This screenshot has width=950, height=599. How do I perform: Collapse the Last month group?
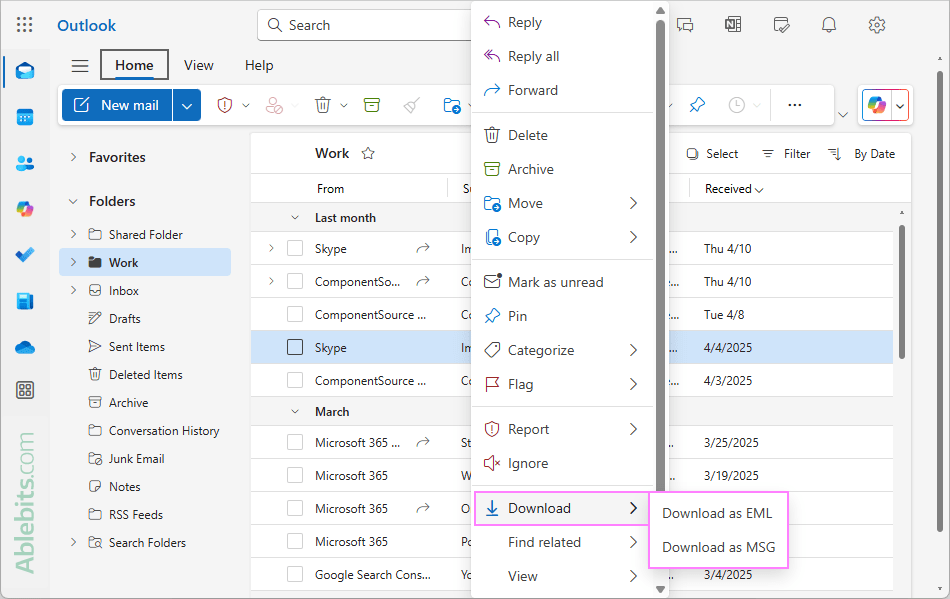[295, 217]
